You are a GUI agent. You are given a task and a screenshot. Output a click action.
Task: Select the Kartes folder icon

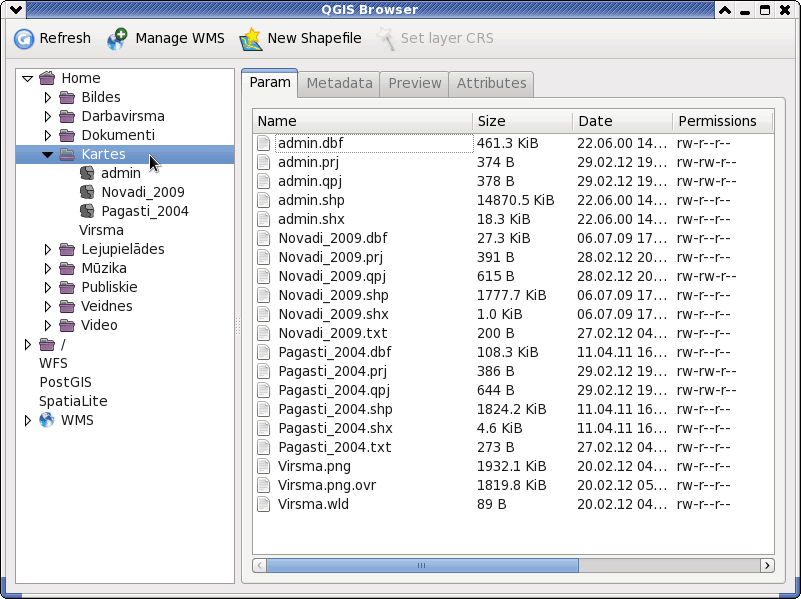(67, 154)
